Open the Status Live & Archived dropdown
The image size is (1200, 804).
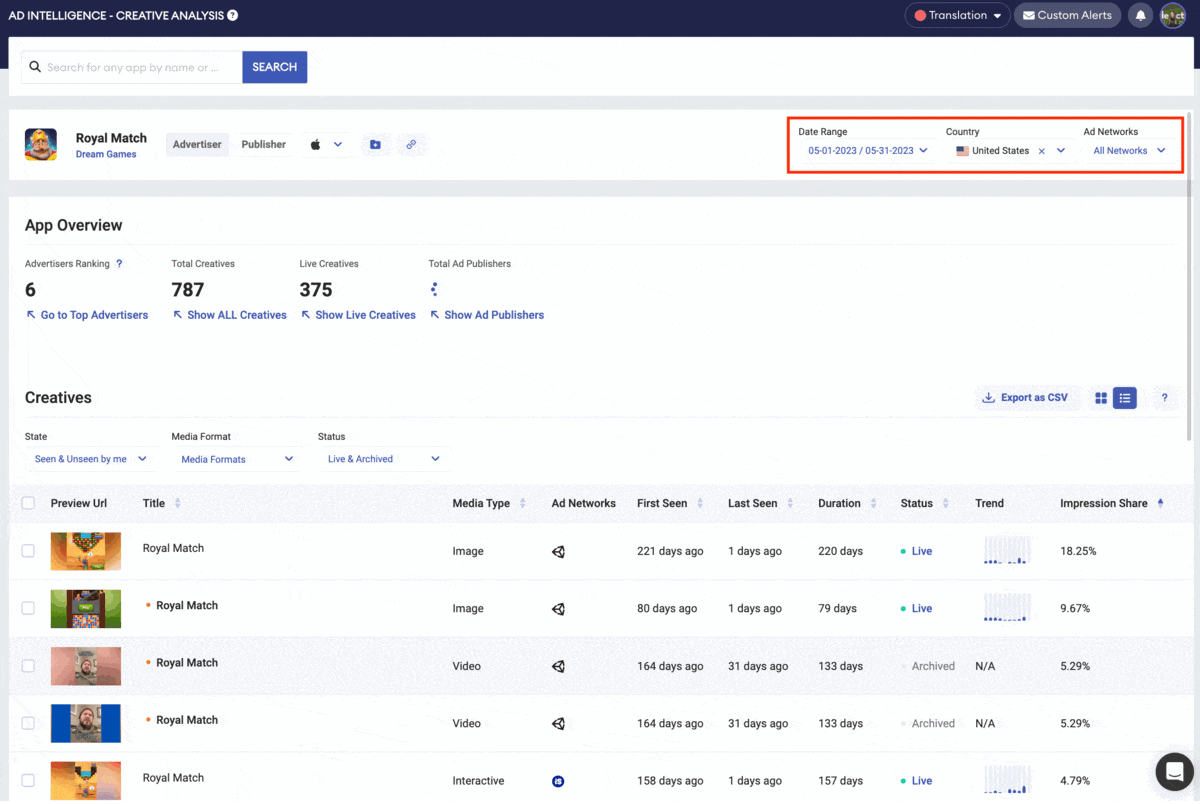click(x=383, y=460)
